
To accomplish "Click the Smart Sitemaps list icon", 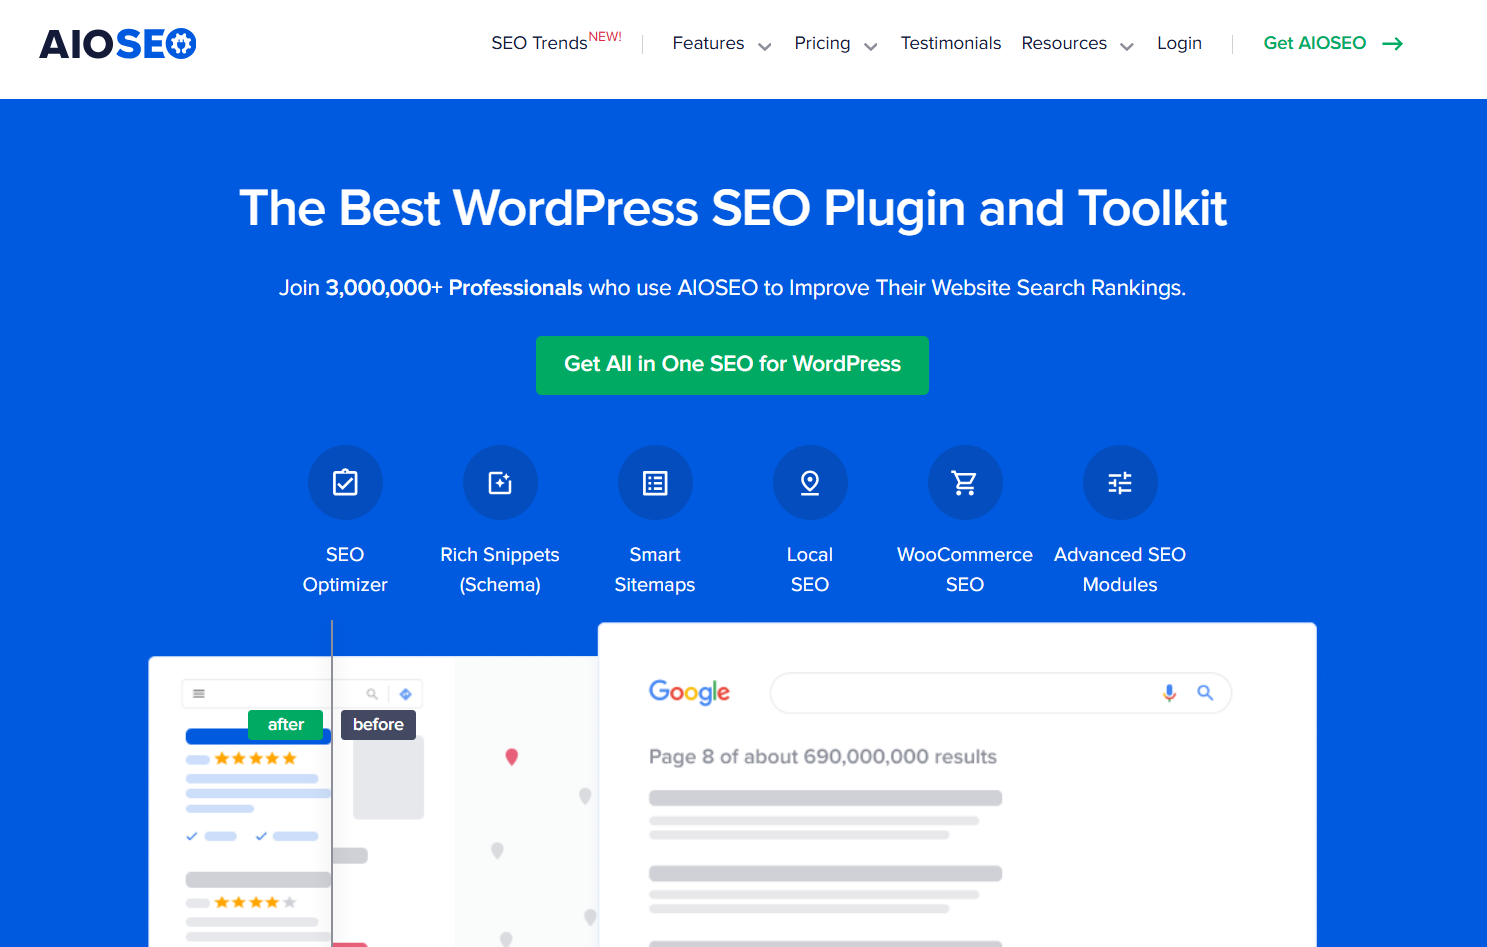I will tap(655, 483).
